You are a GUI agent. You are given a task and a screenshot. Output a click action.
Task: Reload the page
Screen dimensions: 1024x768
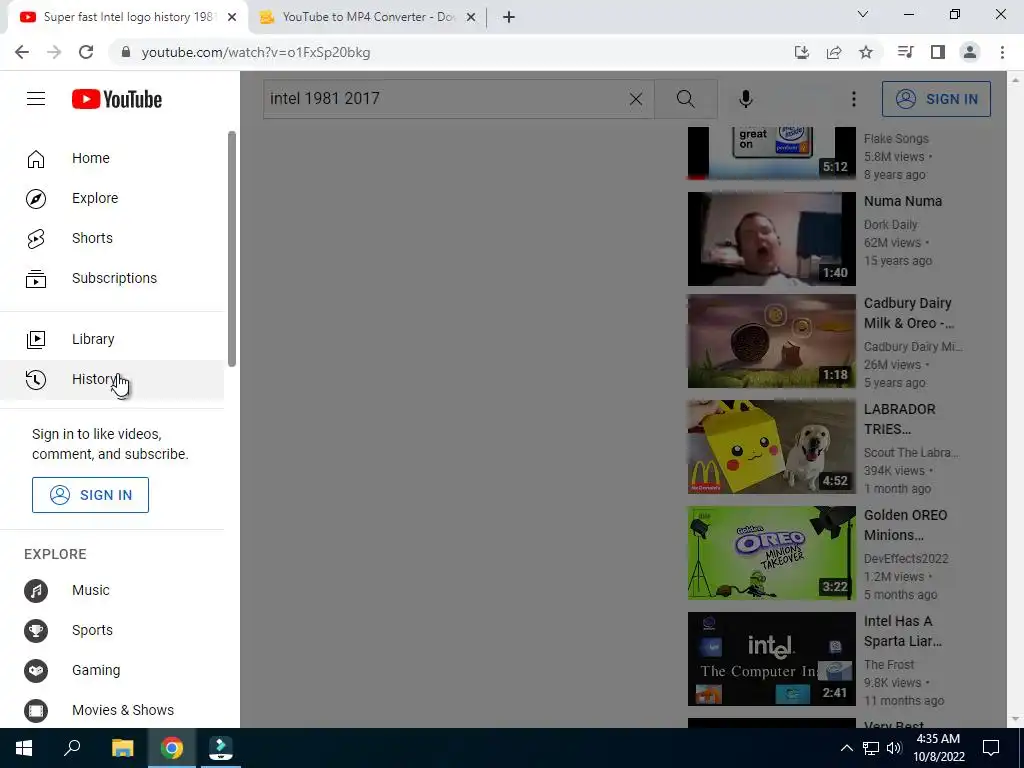coord(86,52)
